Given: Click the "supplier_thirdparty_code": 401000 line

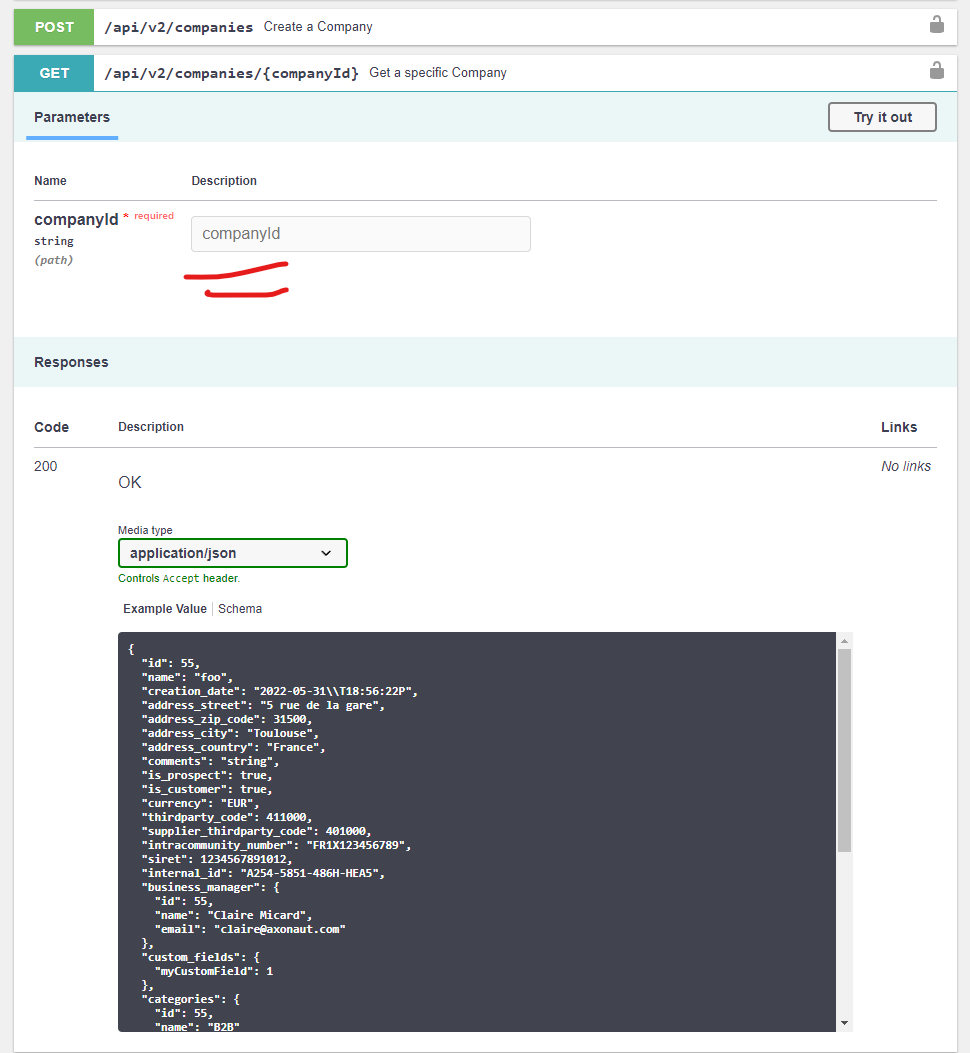Looking at the screenshot, I should [x=256, y=831].
